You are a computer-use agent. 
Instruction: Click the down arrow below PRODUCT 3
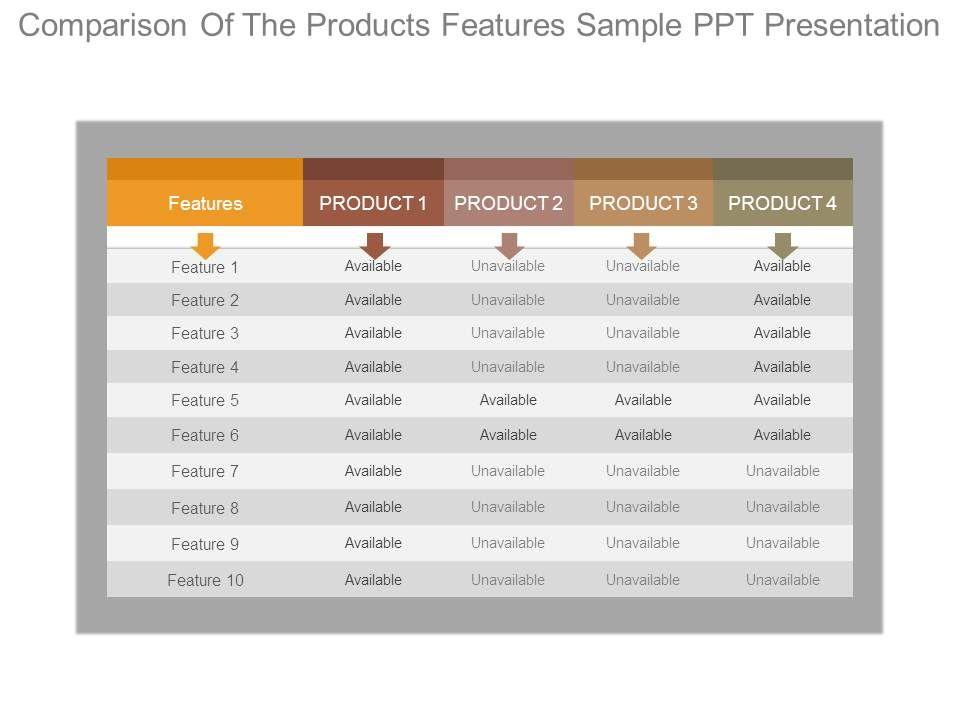coord(642,245)
